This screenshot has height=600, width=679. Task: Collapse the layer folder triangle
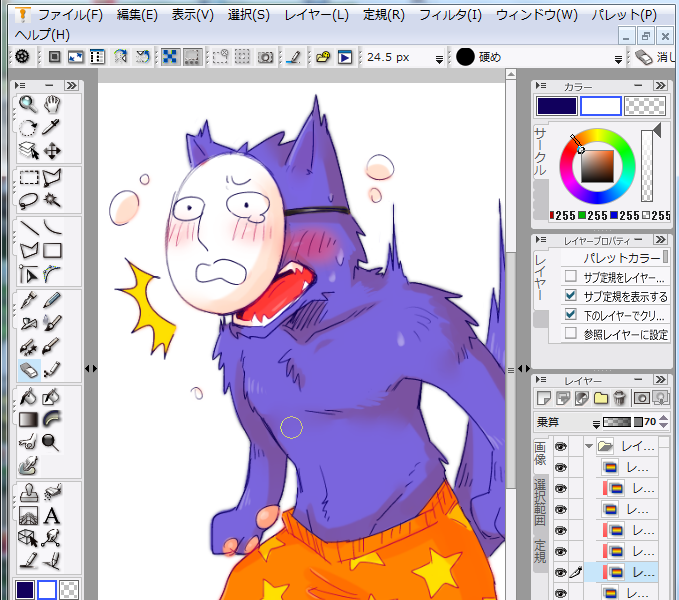coord(589,446)
